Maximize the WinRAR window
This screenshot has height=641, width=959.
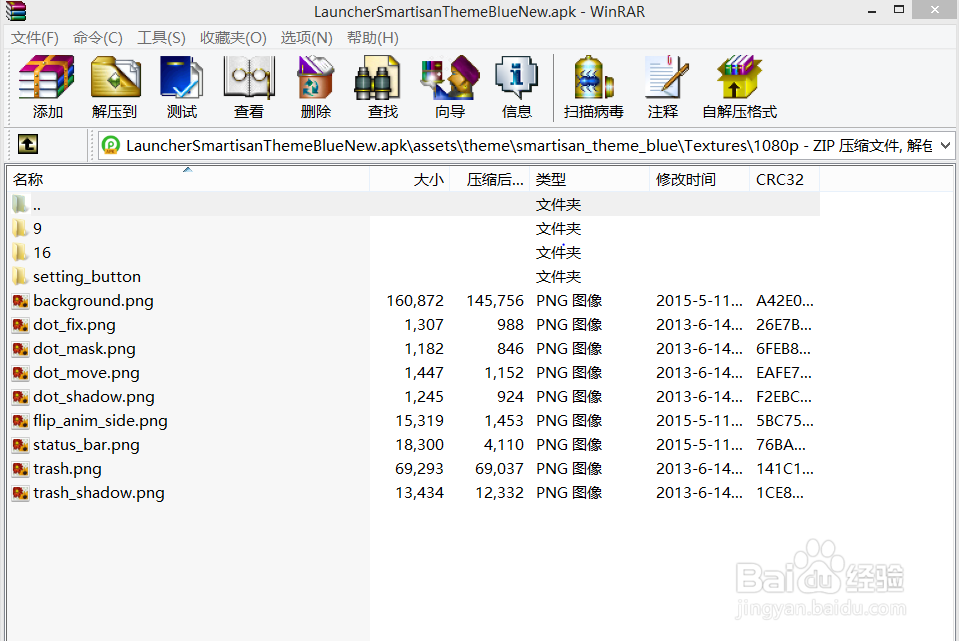(898, 9)
